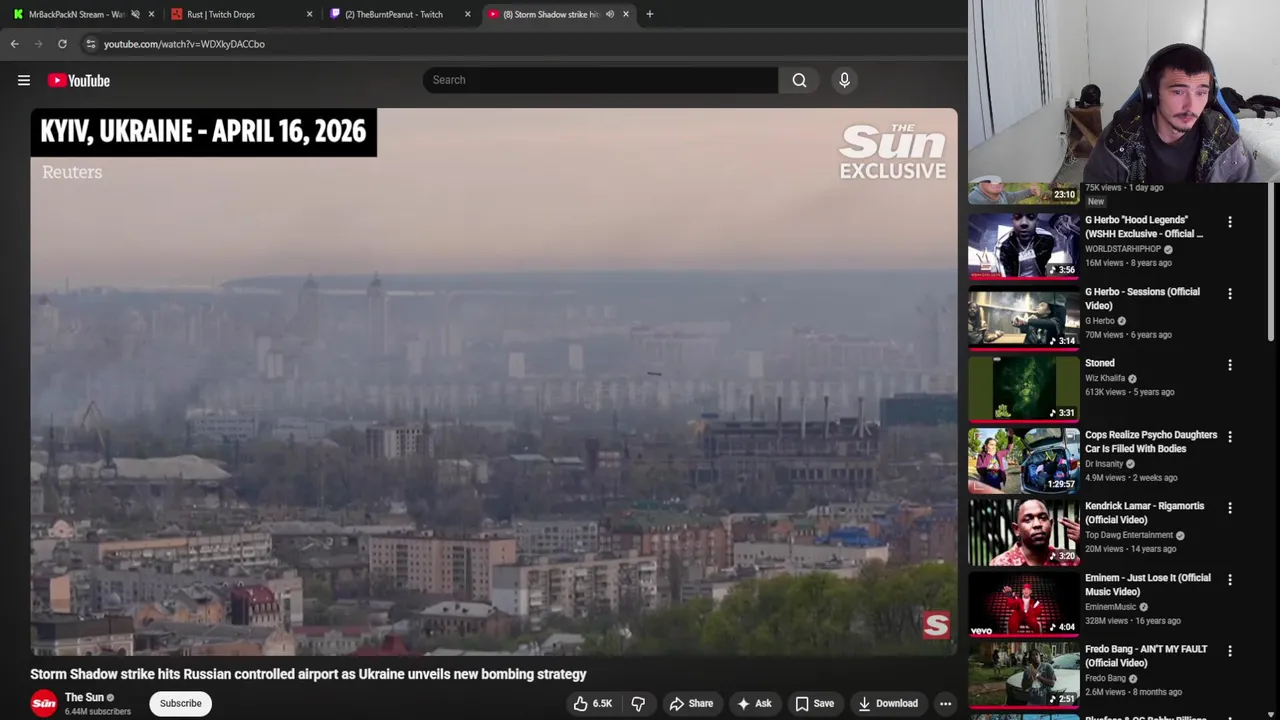
Task: Open options menu for Kendrick Lamar Rigamortis
Action: pos(1230,508)
